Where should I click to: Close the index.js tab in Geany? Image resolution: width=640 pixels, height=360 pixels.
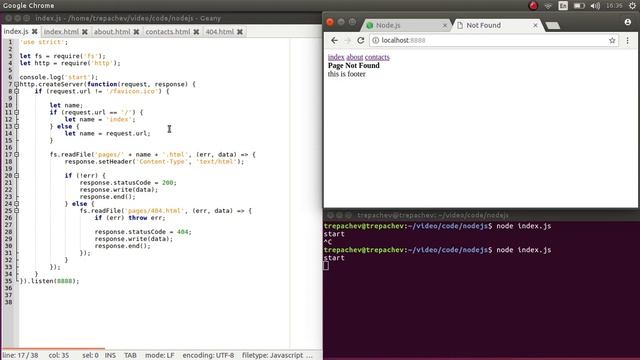coord(35,31)
